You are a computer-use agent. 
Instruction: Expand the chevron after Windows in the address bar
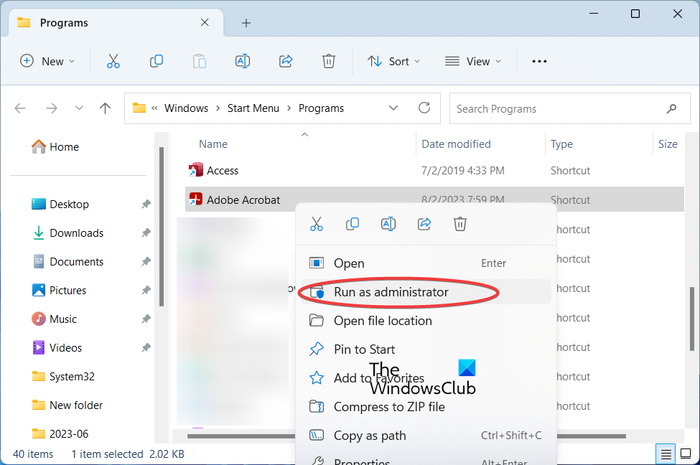coord(218,108)
